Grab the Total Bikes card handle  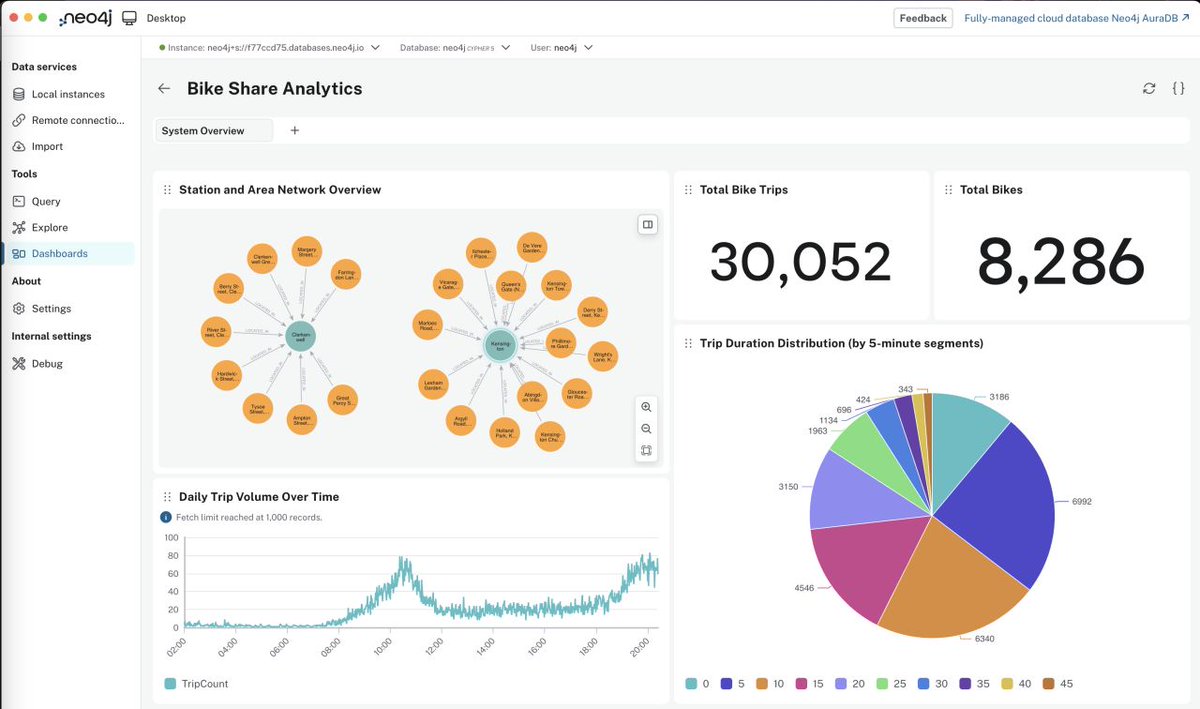tap(947, 190)
